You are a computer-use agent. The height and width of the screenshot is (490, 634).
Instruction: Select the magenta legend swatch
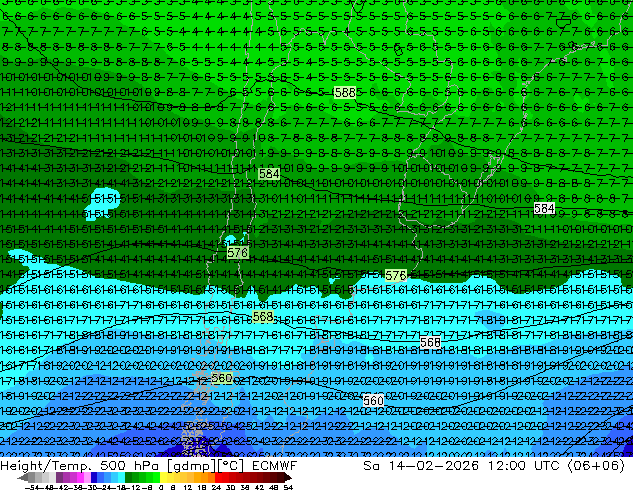[80, 477]
